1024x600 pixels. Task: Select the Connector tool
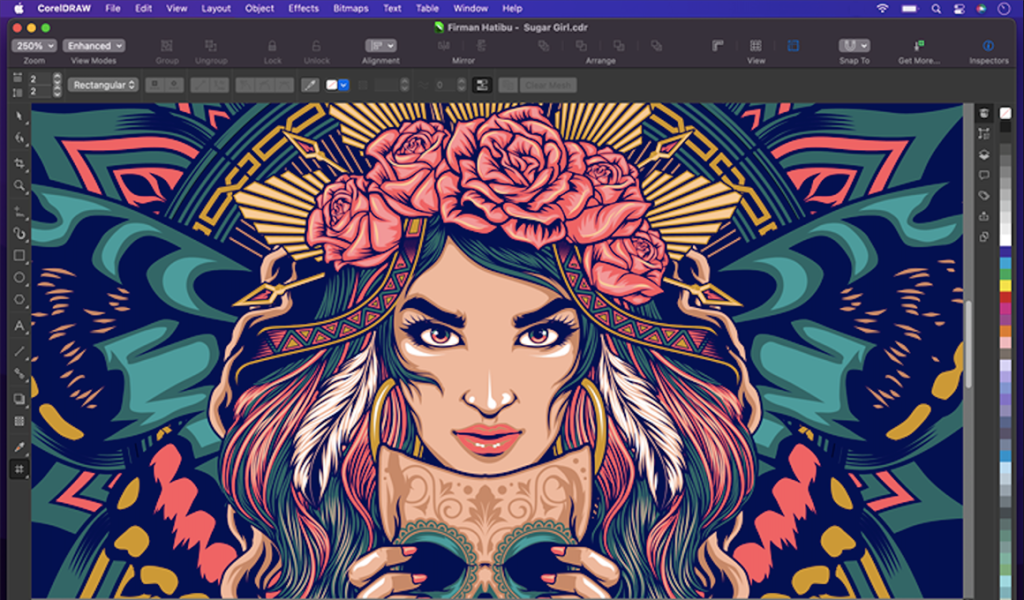[19, 374]
